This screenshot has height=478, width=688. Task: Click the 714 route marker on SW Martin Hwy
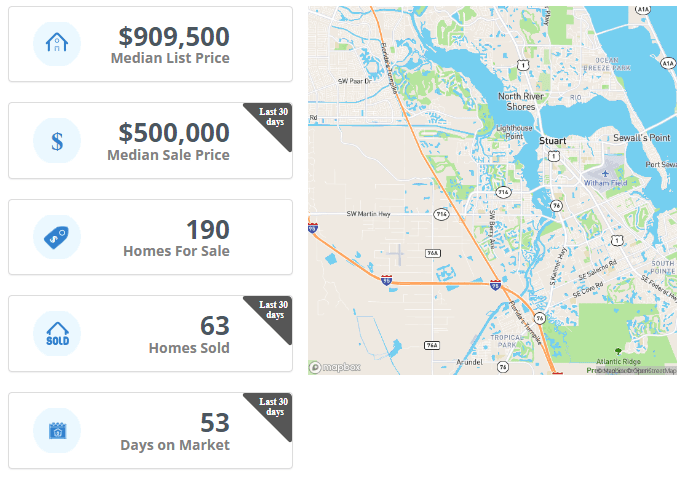tap(441, 214)
